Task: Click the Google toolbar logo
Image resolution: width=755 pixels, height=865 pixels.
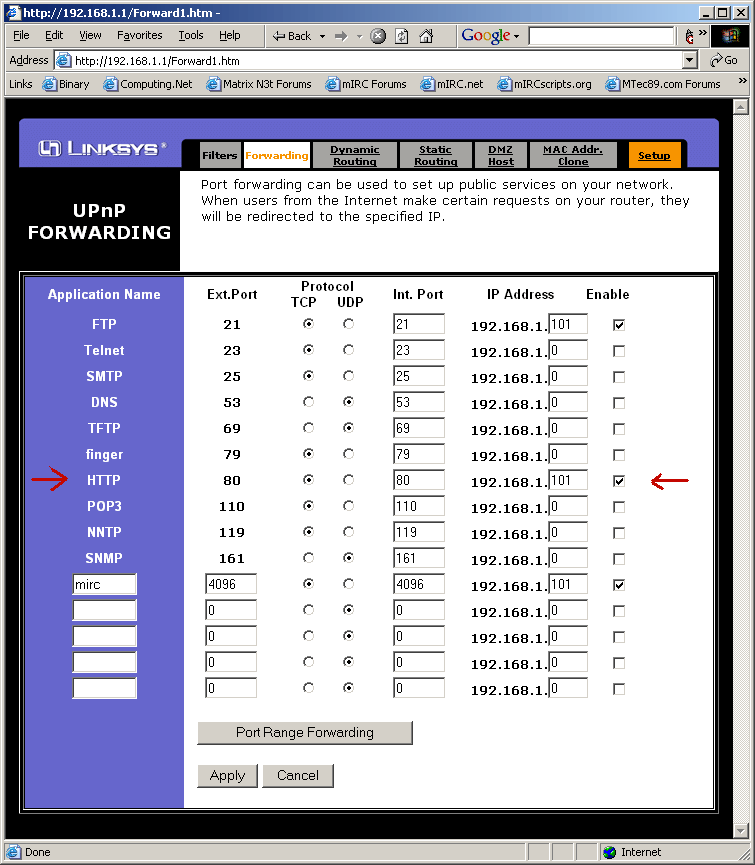Action: 486,35
